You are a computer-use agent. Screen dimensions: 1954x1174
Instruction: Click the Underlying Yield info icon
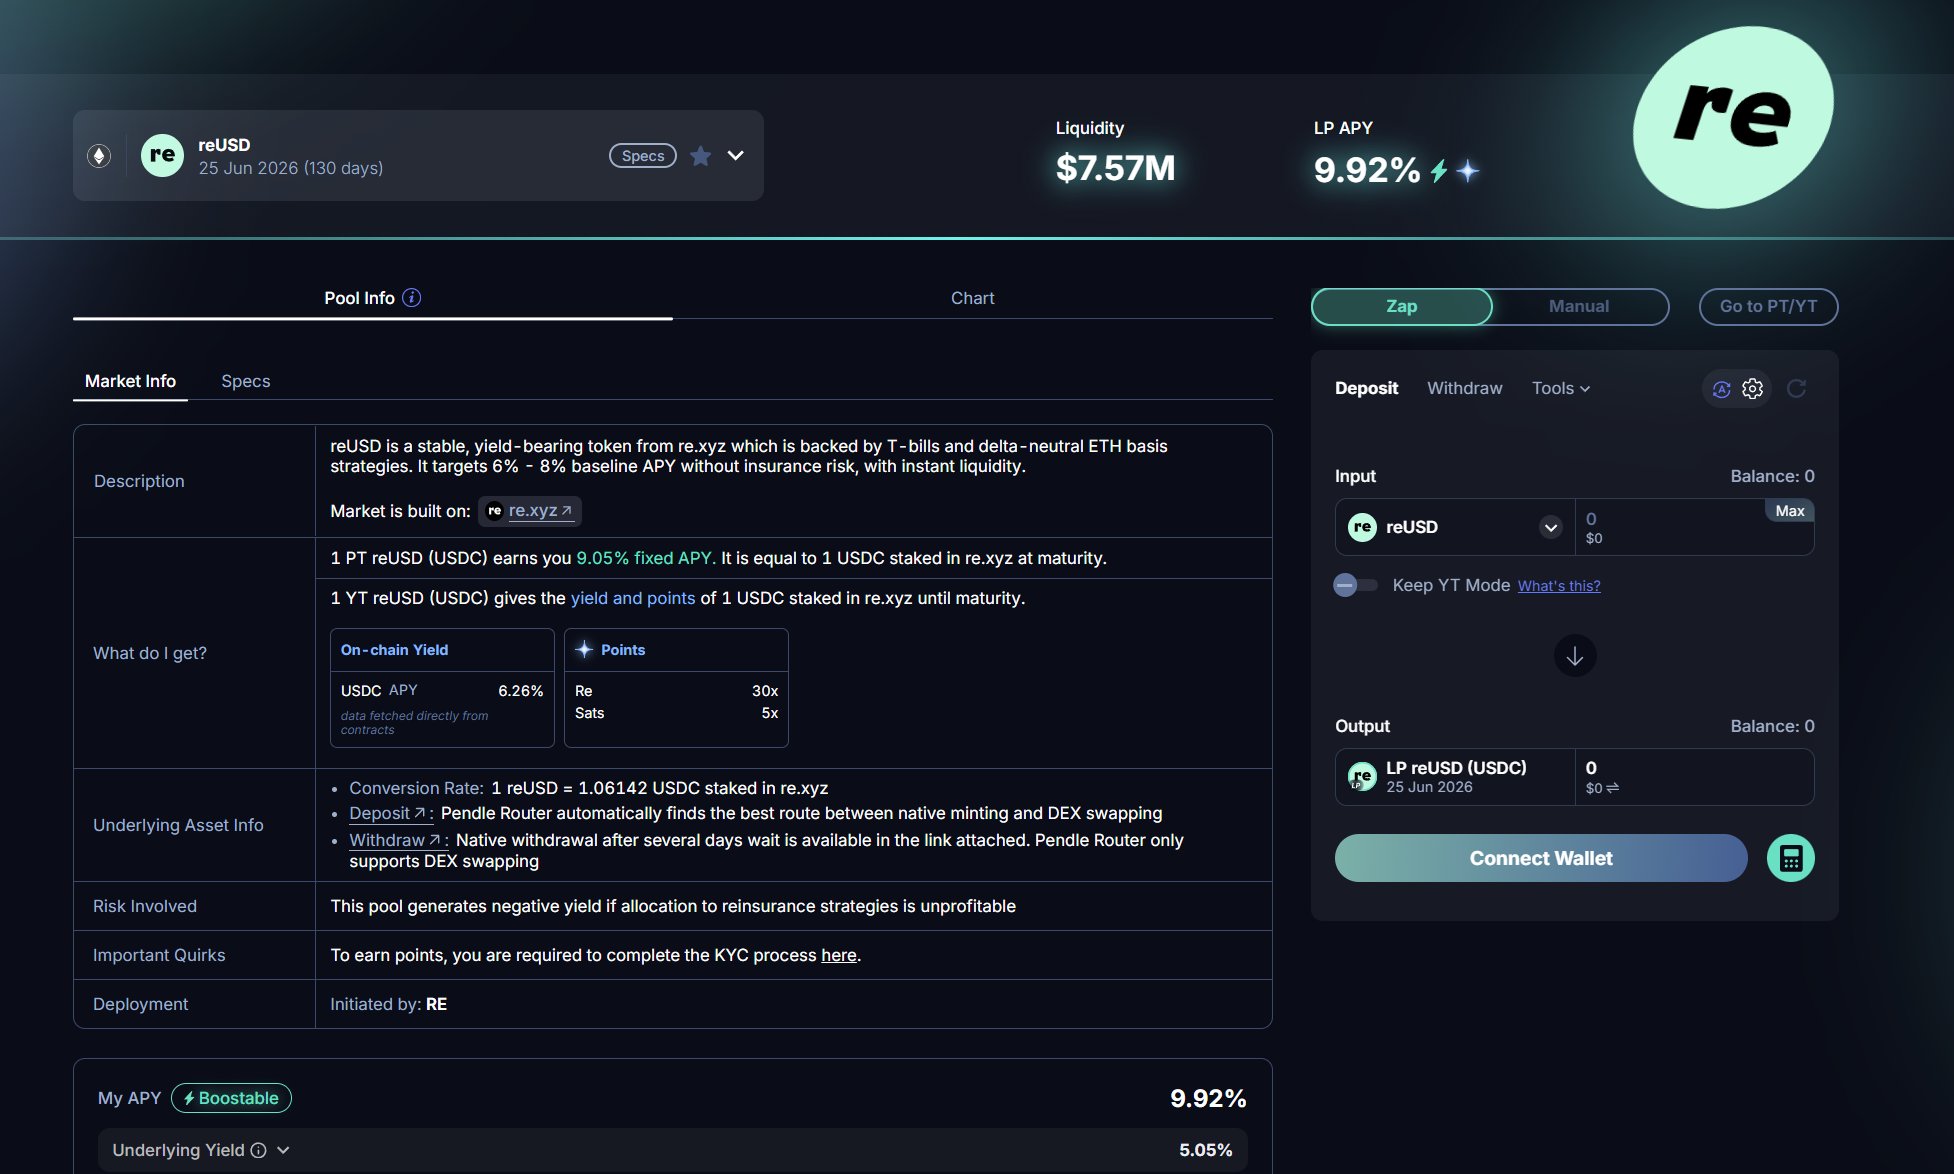[258, 1150]
